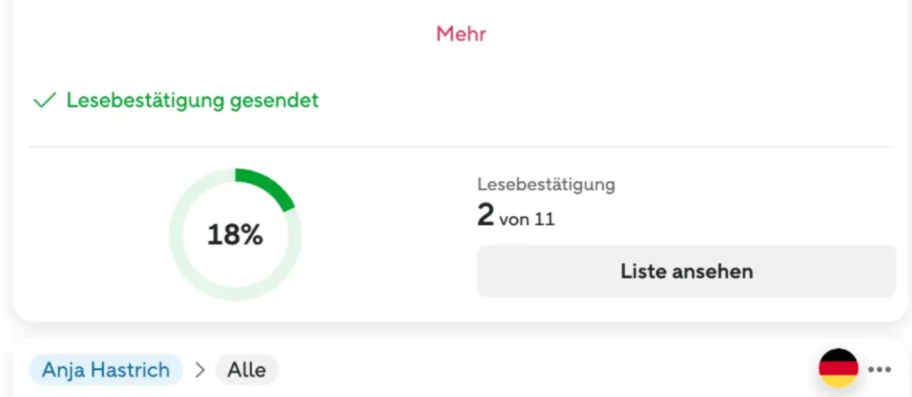
Task: Click the 18% label inside the ring
Action: 235,235
